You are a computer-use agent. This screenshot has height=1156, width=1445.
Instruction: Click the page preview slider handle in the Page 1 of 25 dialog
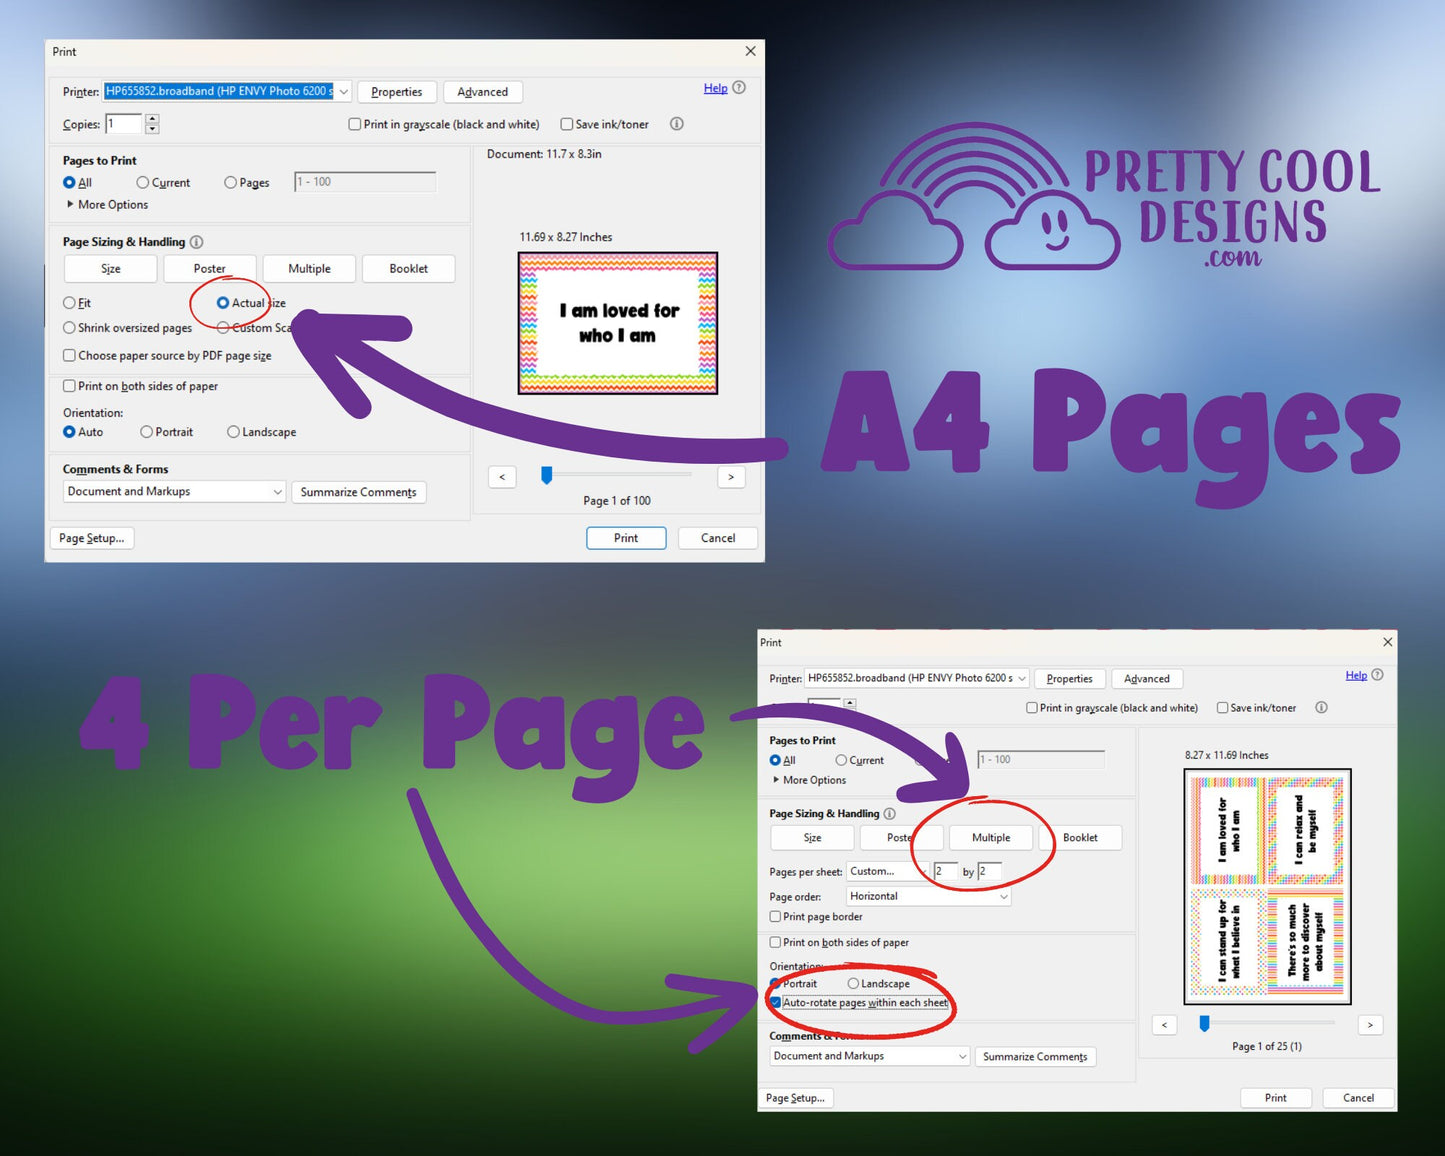tap(1204, 1023)
